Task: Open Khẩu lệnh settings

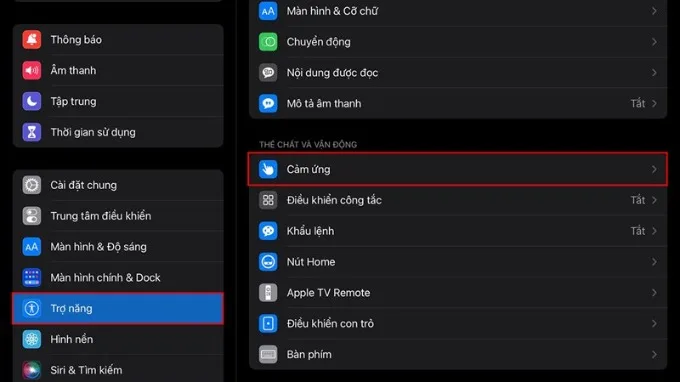Action: (x=458, y=231)
